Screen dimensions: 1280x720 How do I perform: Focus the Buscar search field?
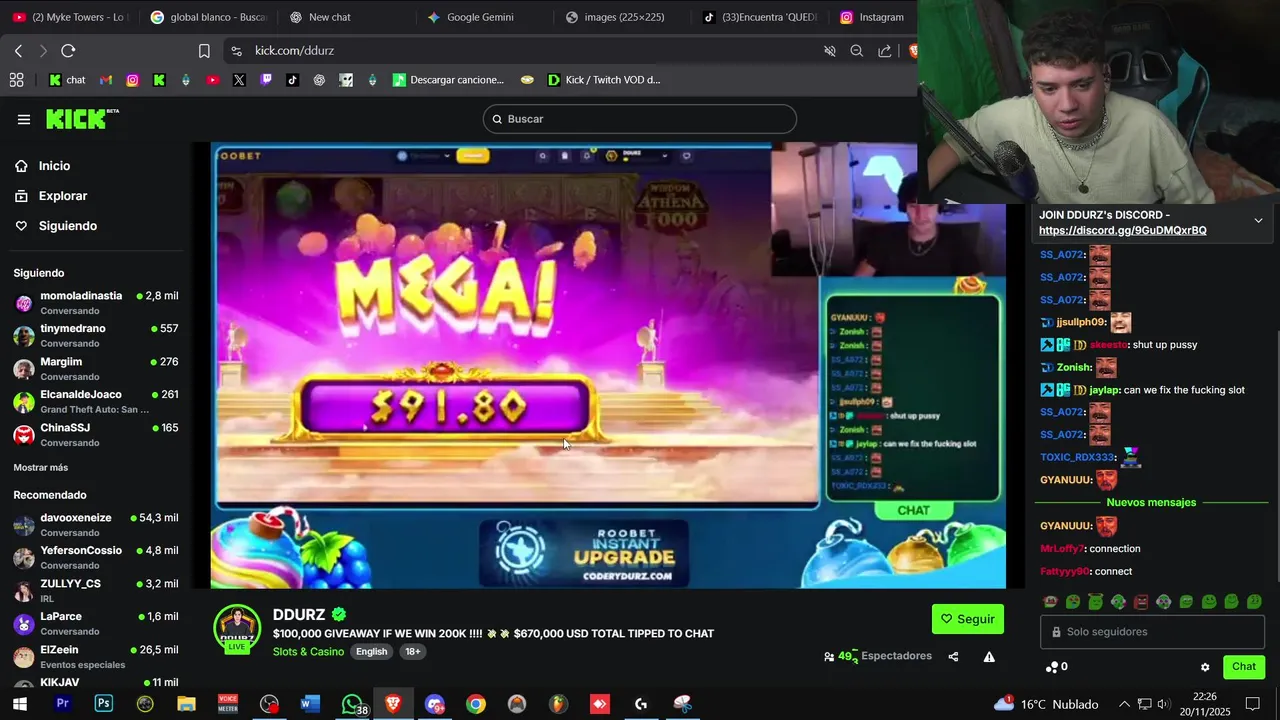(x=640, y=119)
